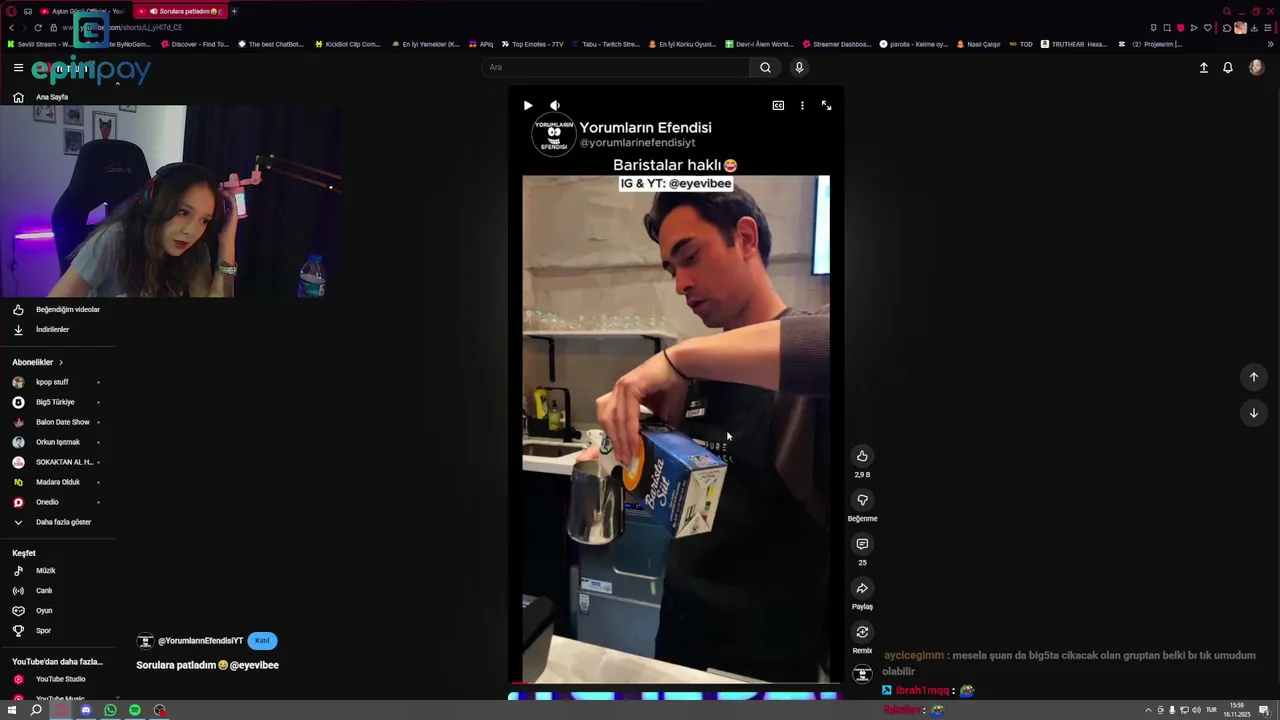Screen dimensions: 1280x720
Task: Expand Daha fazla göster
Action: click(58, 522)
